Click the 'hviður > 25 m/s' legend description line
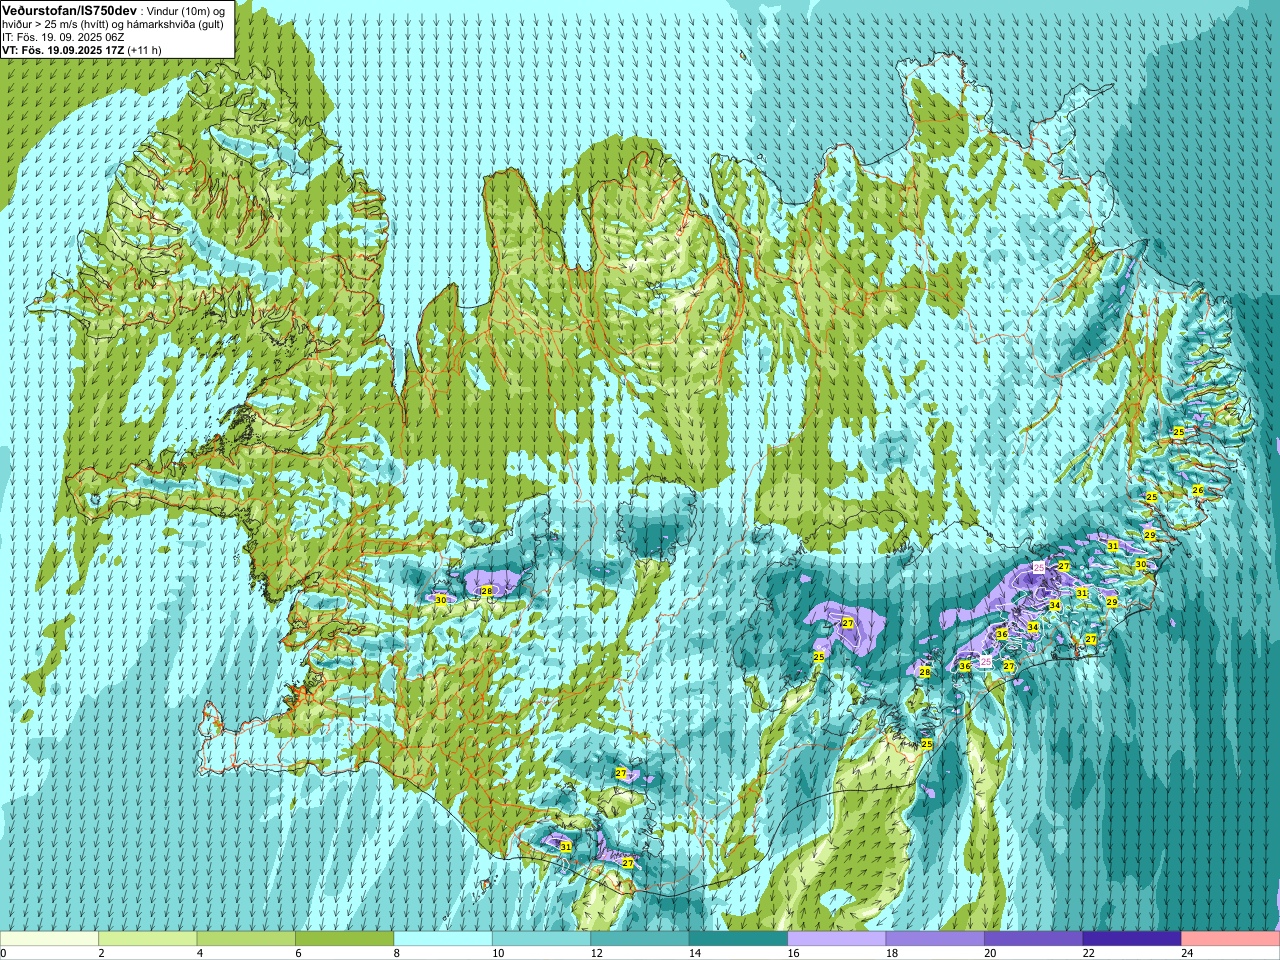The width and height of the screenshot is (1280, 960). tap(113, 24)
